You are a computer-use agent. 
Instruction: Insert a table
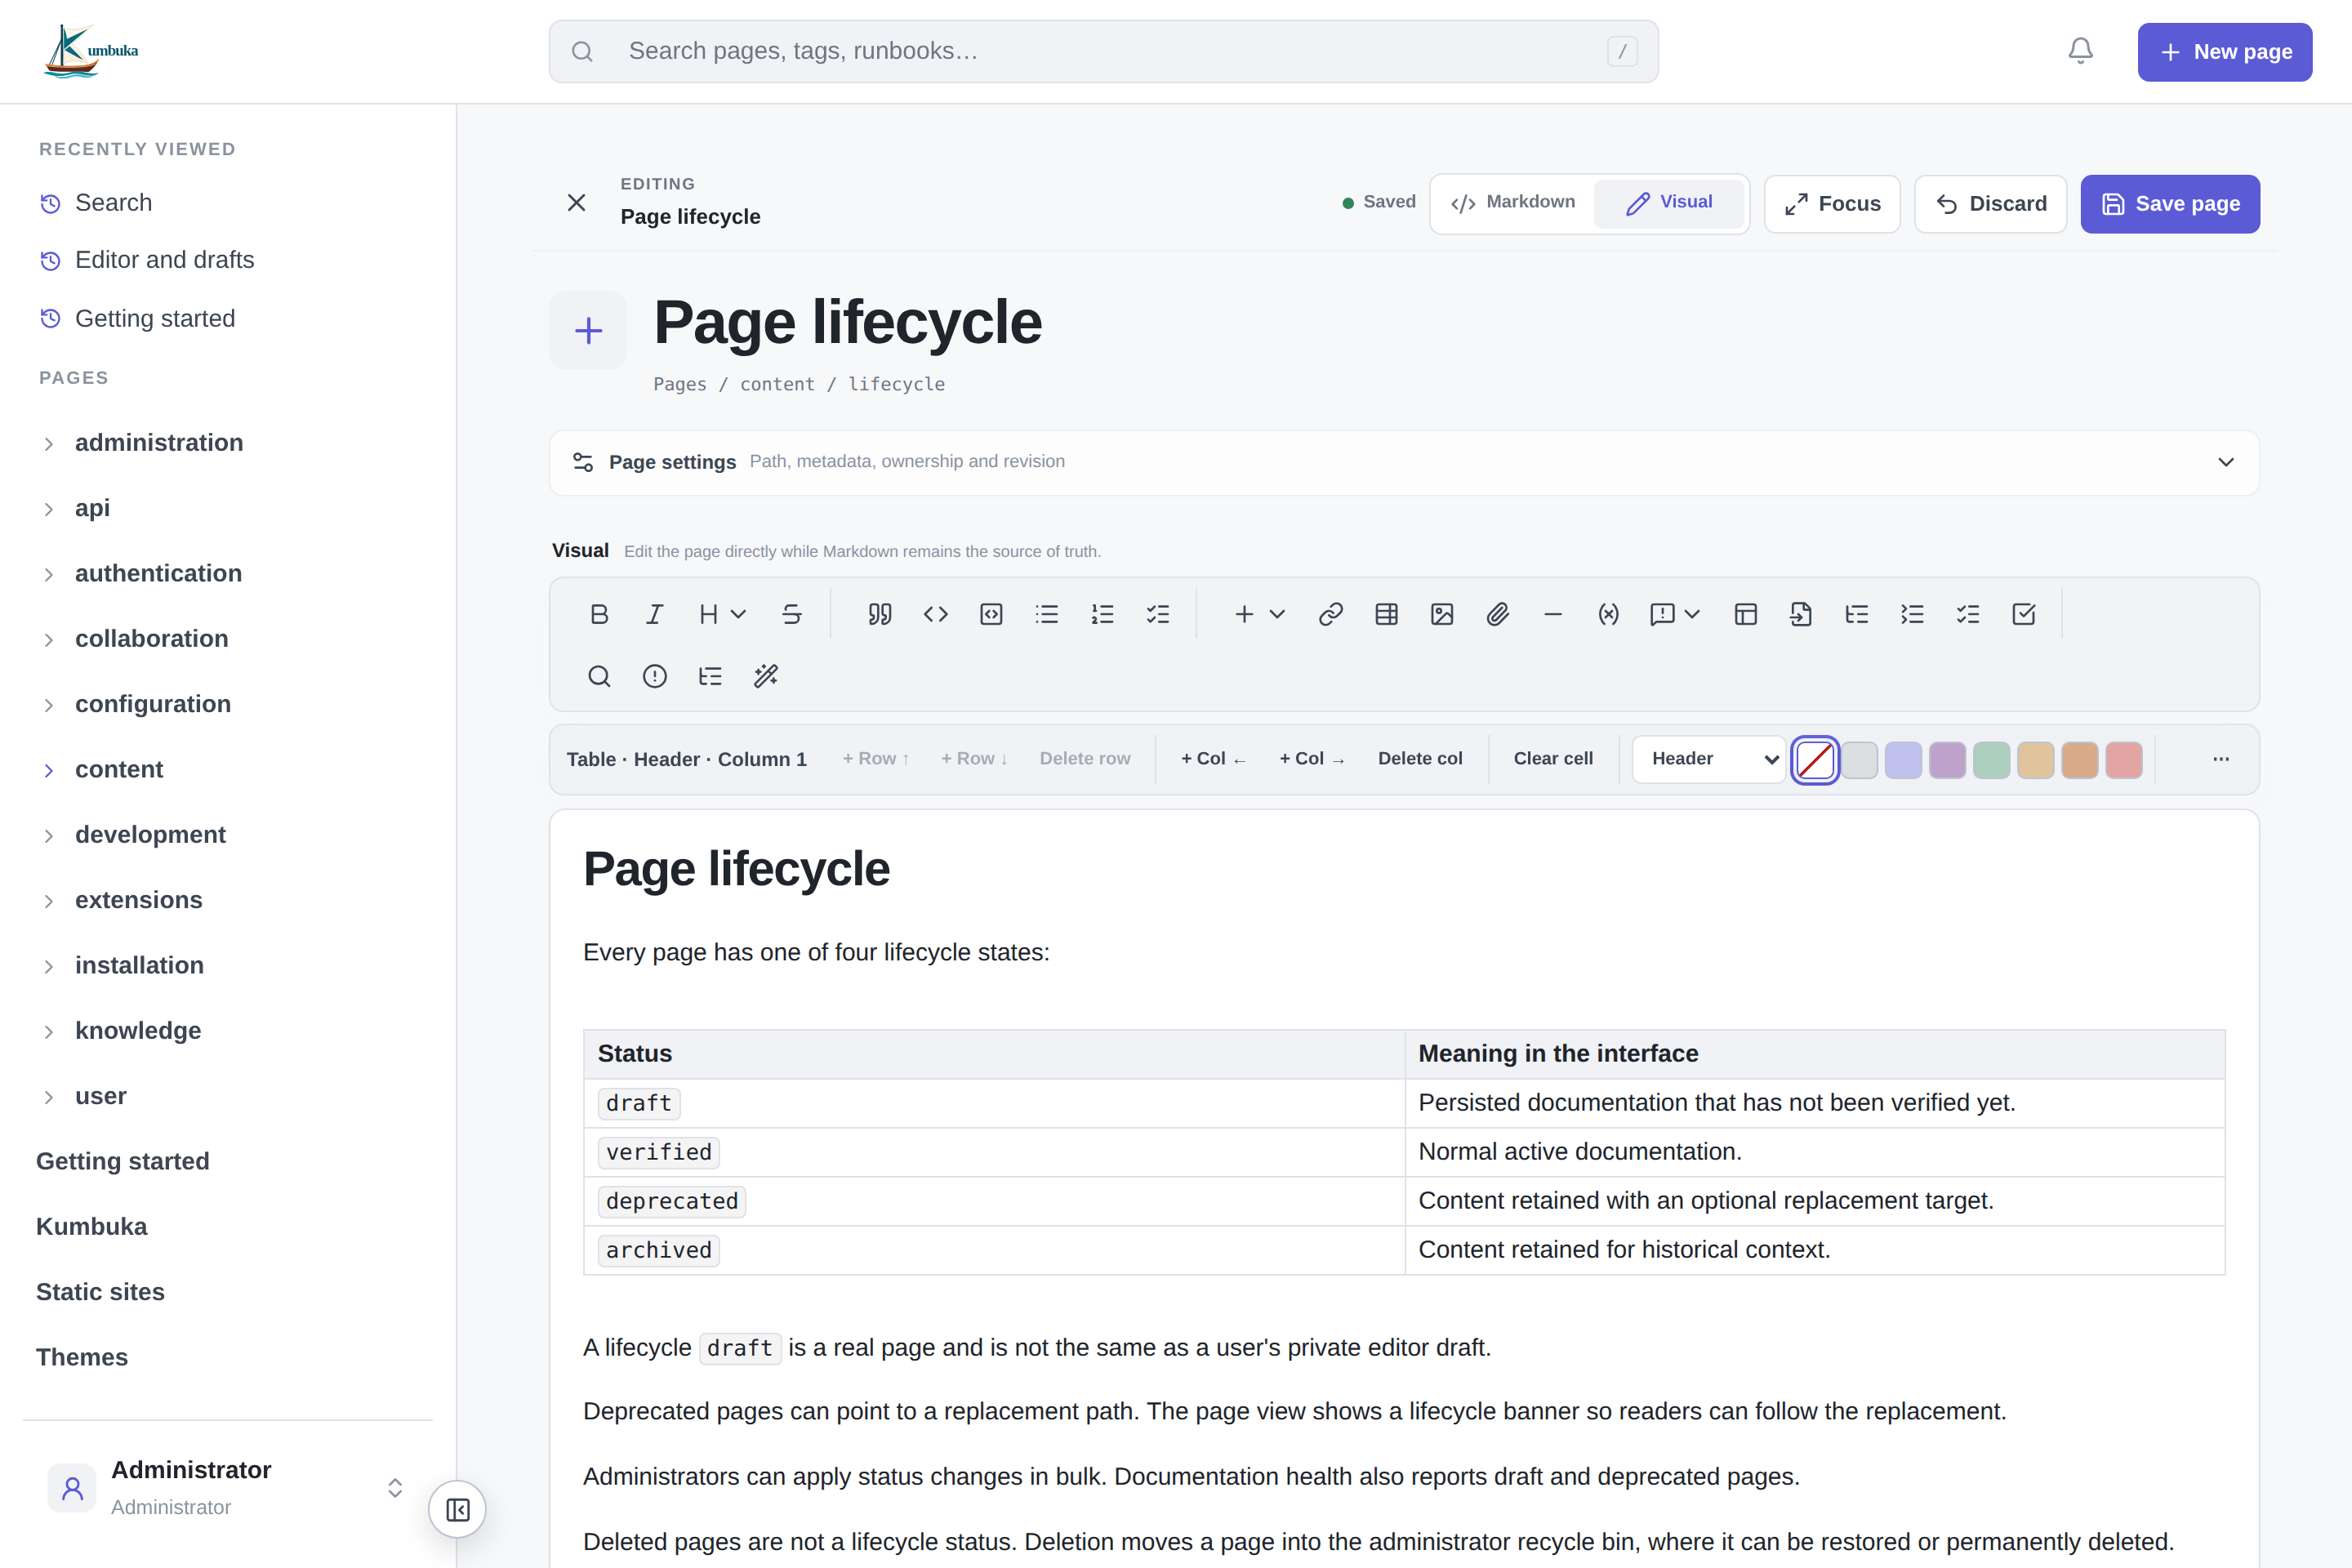[1386, 614]
